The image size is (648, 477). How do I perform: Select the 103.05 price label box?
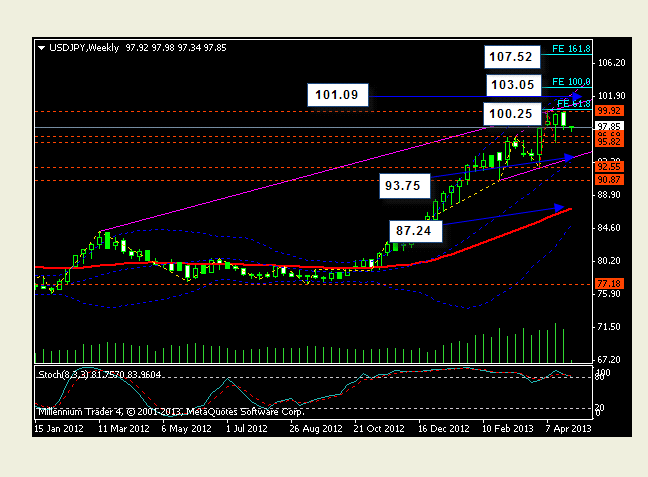click(513, 84)
